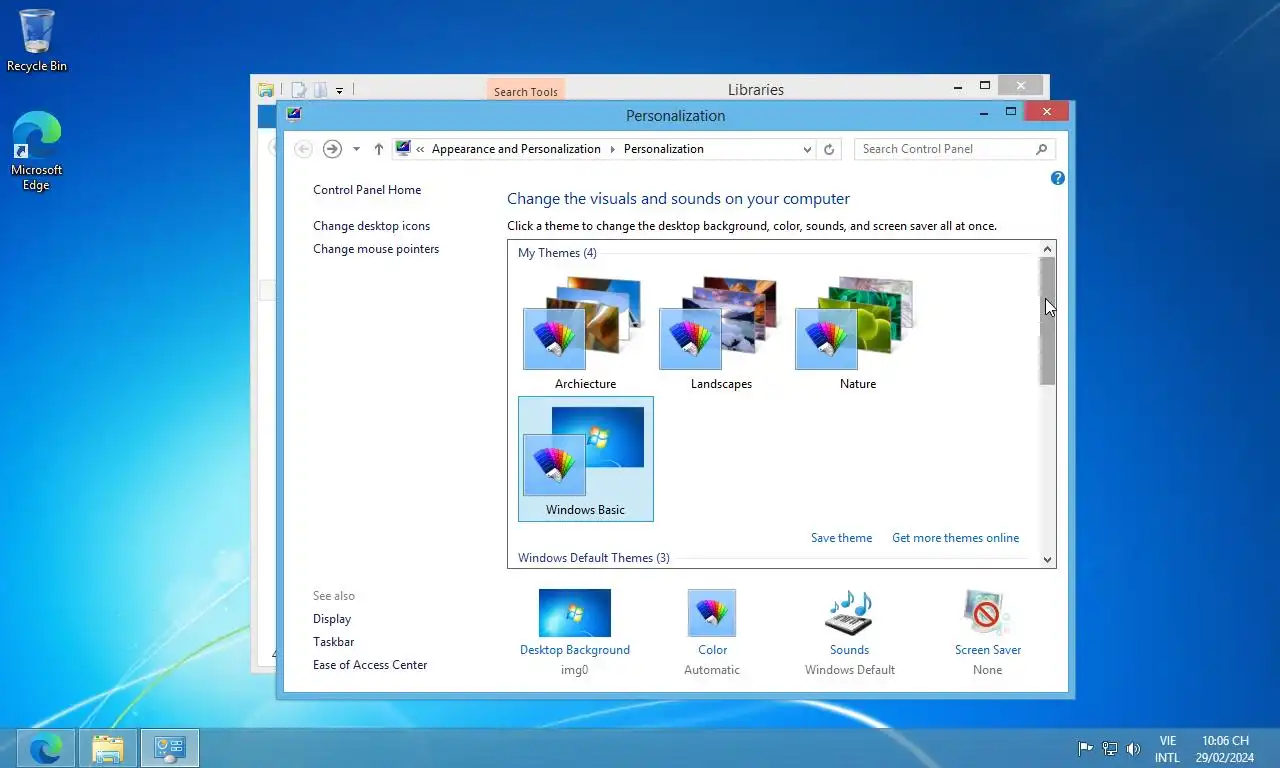Click the My Themes (4) heading

point(557,253)
